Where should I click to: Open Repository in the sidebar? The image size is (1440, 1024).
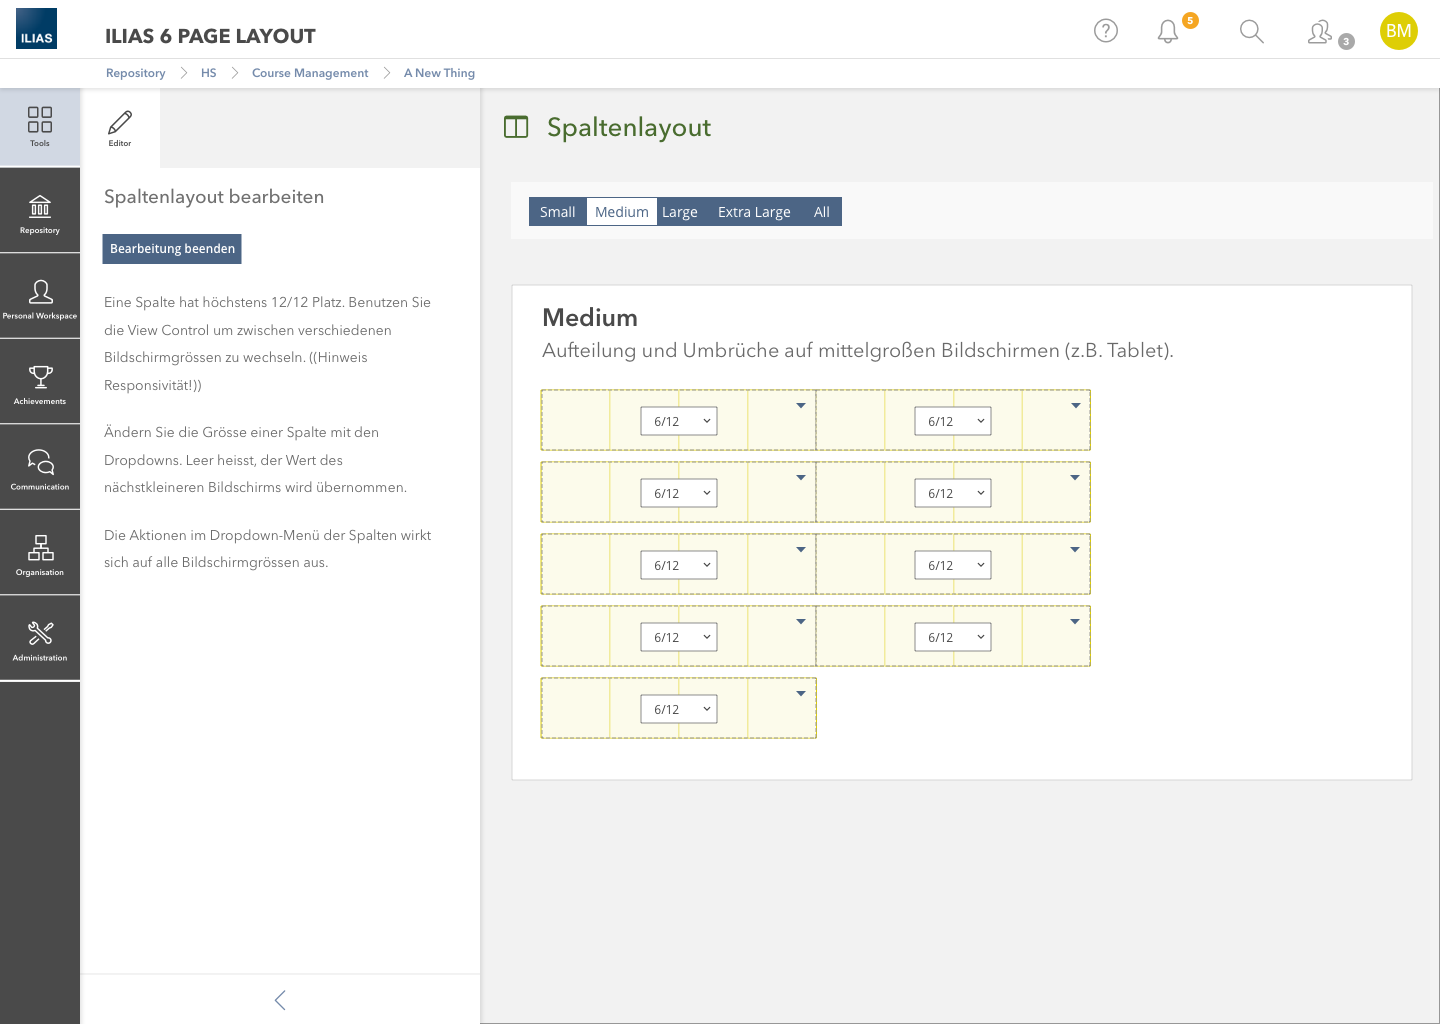click(40, 213)
